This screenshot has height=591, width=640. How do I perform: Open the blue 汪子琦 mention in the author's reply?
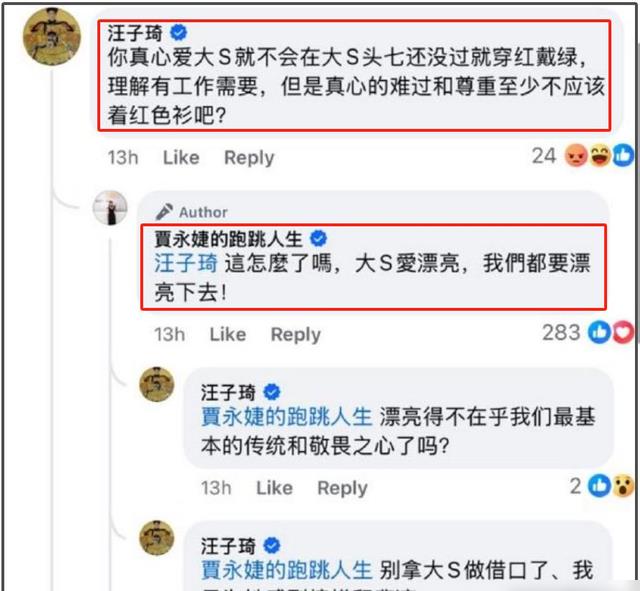click(x=186, y=263)
